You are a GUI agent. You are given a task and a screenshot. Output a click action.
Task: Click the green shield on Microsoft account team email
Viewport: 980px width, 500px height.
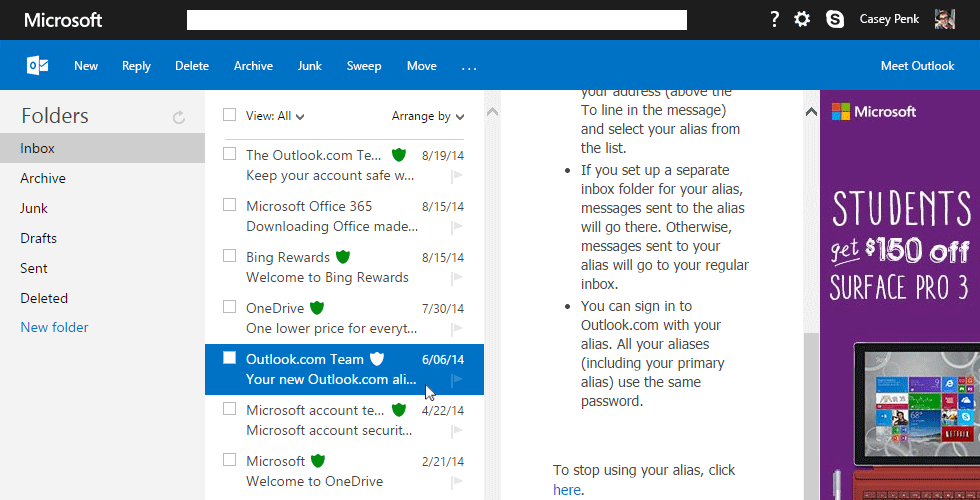[399, 410]
